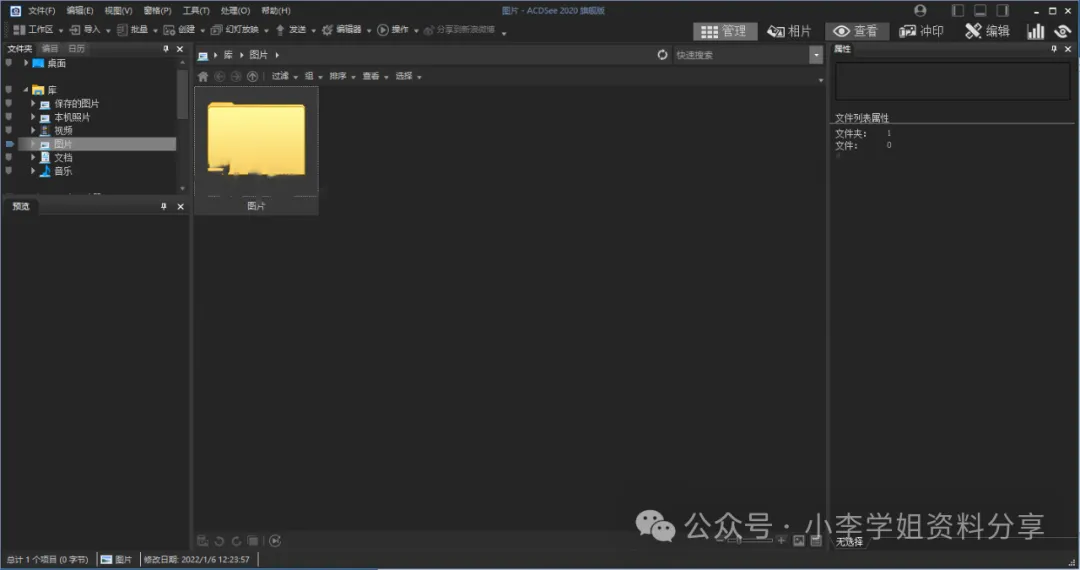Toggle the bottom panel layout icon

[980, 10]
